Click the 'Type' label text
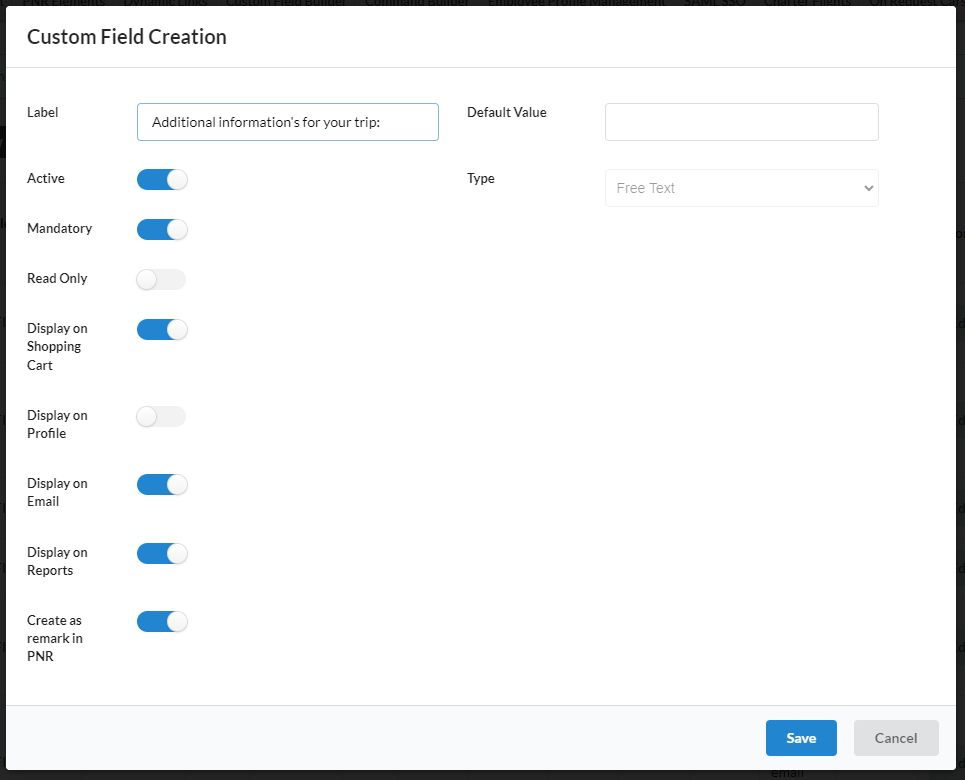Screen dimensions: 965x780 481,179
